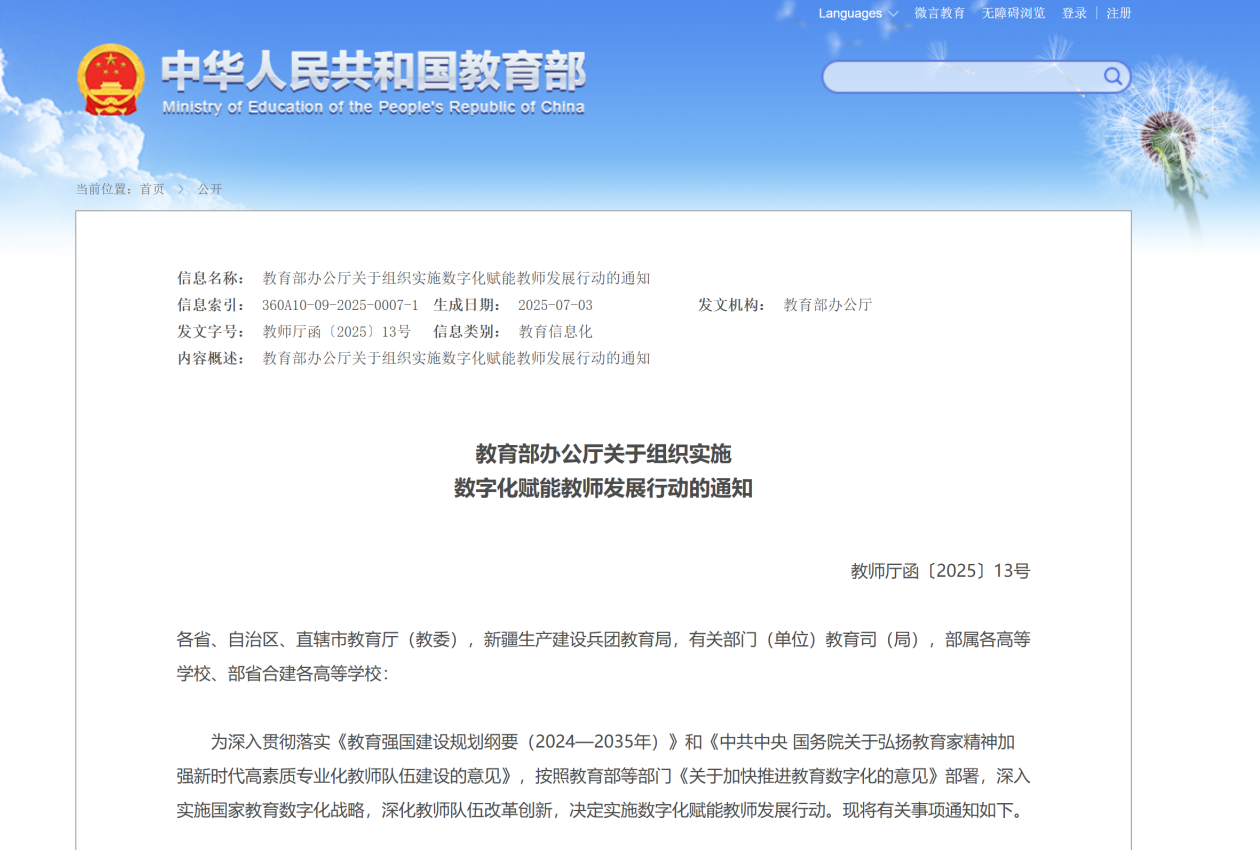Click issuing agency value 教育部办公厅
The image size is (1260, 850).
click(828, 305)
